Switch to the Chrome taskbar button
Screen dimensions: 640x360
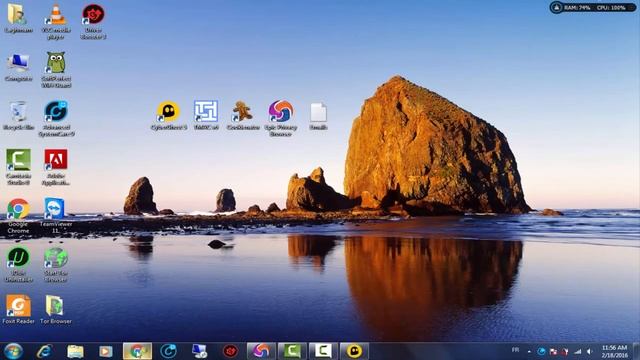tap(138, 351)
